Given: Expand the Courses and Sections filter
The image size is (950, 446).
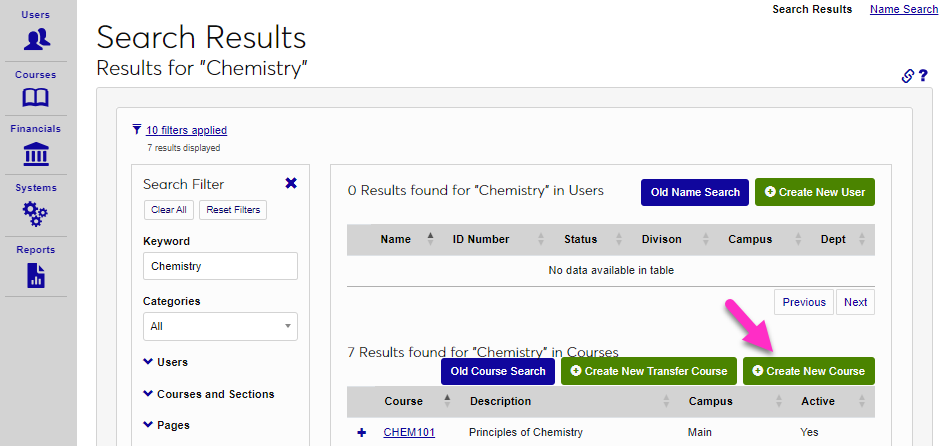Looking at the screenshot, I should click(x=208, y=394).
